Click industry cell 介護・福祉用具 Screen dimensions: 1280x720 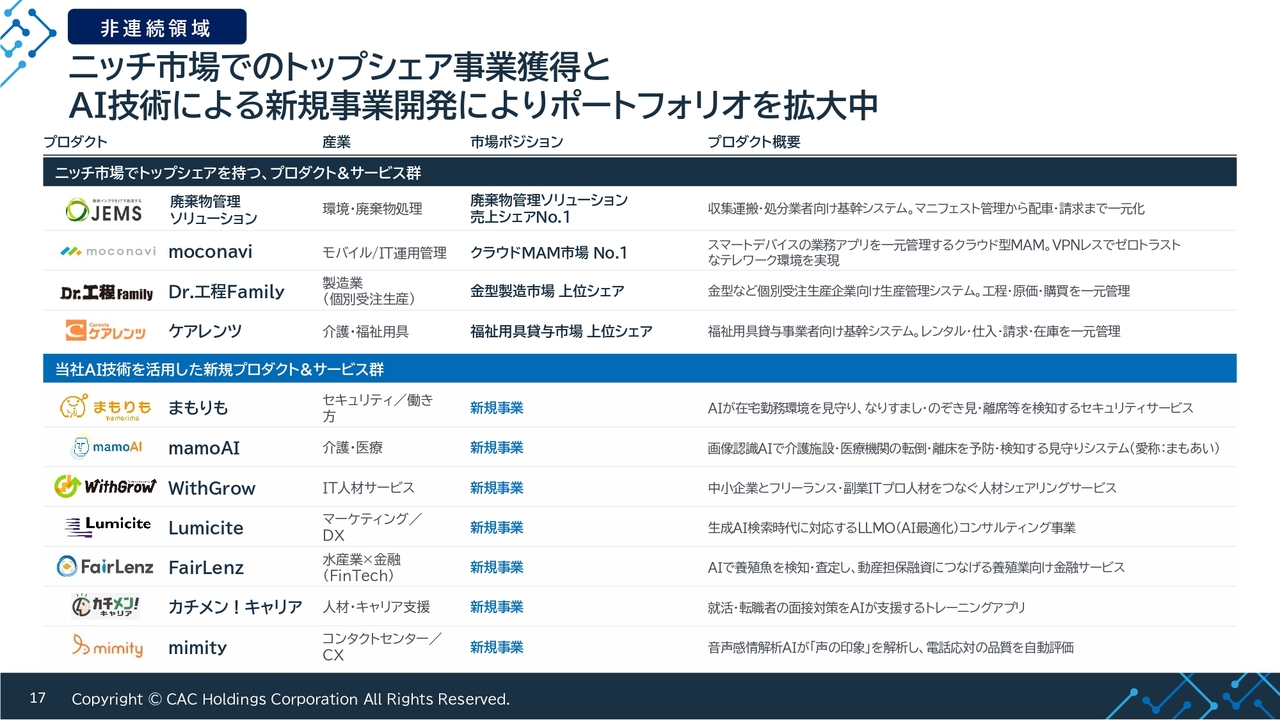[365, 331]
